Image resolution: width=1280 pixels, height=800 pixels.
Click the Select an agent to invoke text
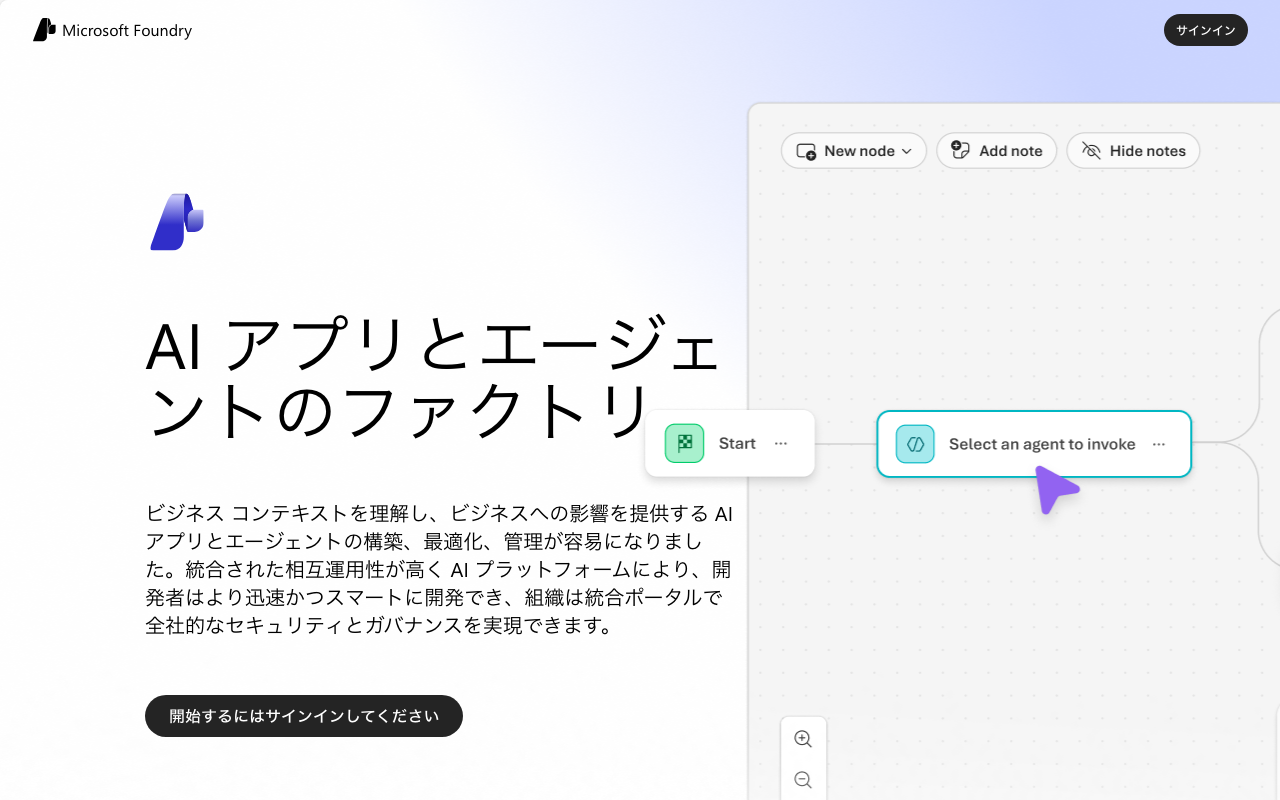tap(1042, 444)
